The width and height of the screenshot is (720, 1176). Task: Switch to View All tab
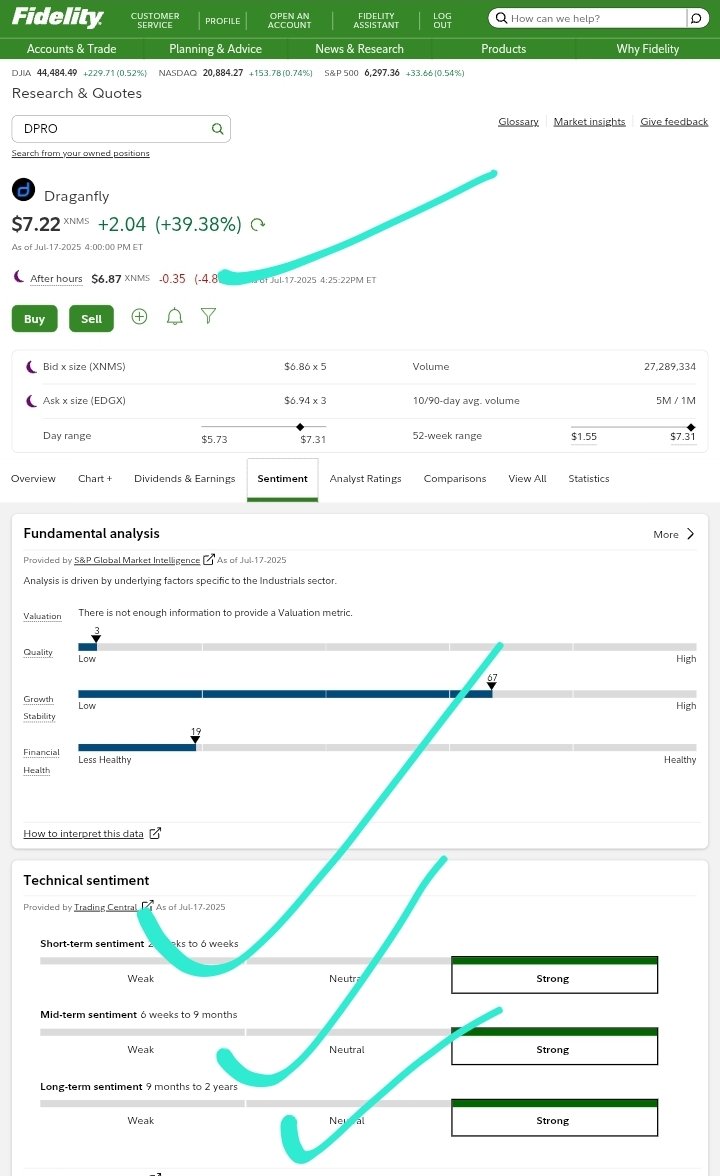[527, 478]
